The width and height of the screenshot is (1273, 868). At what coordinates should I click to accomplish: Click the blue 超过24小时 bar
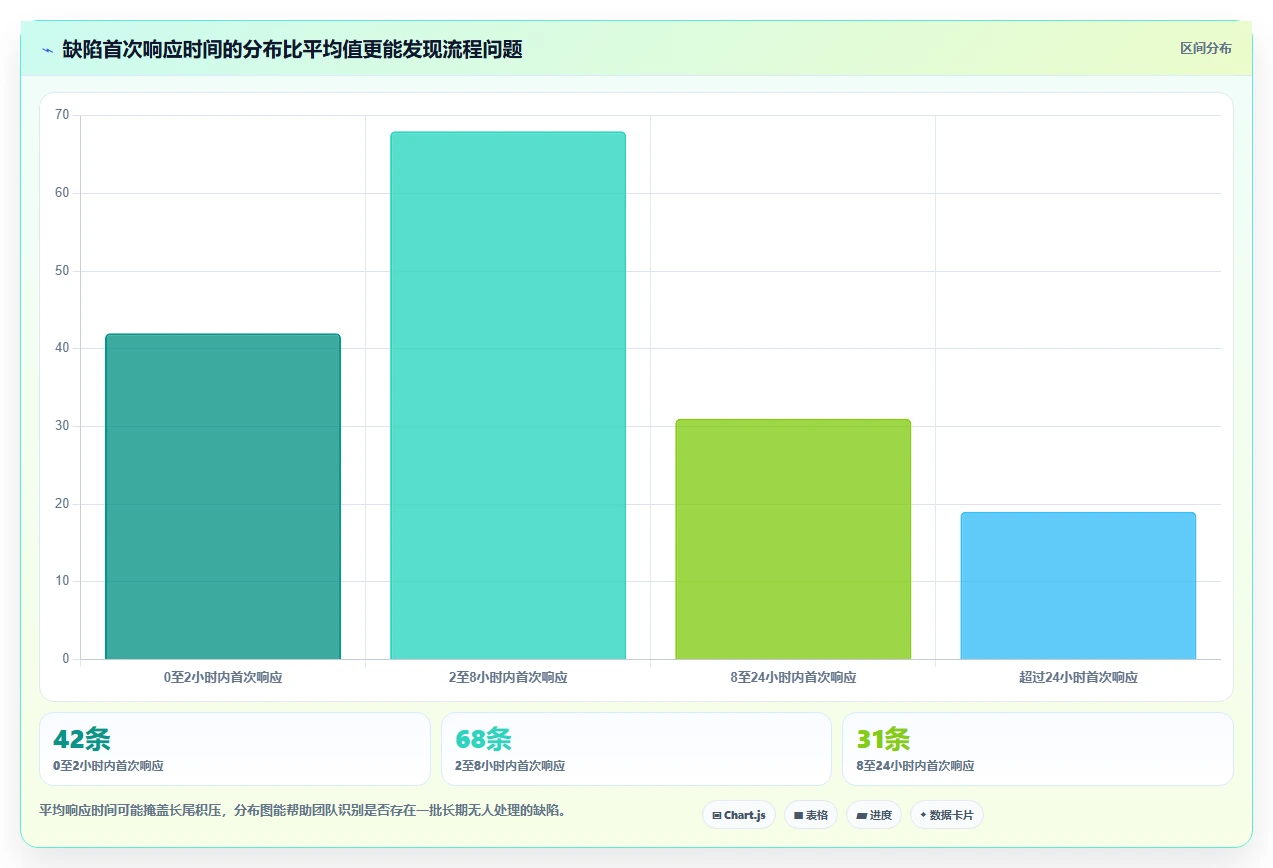pos(1078,585)
